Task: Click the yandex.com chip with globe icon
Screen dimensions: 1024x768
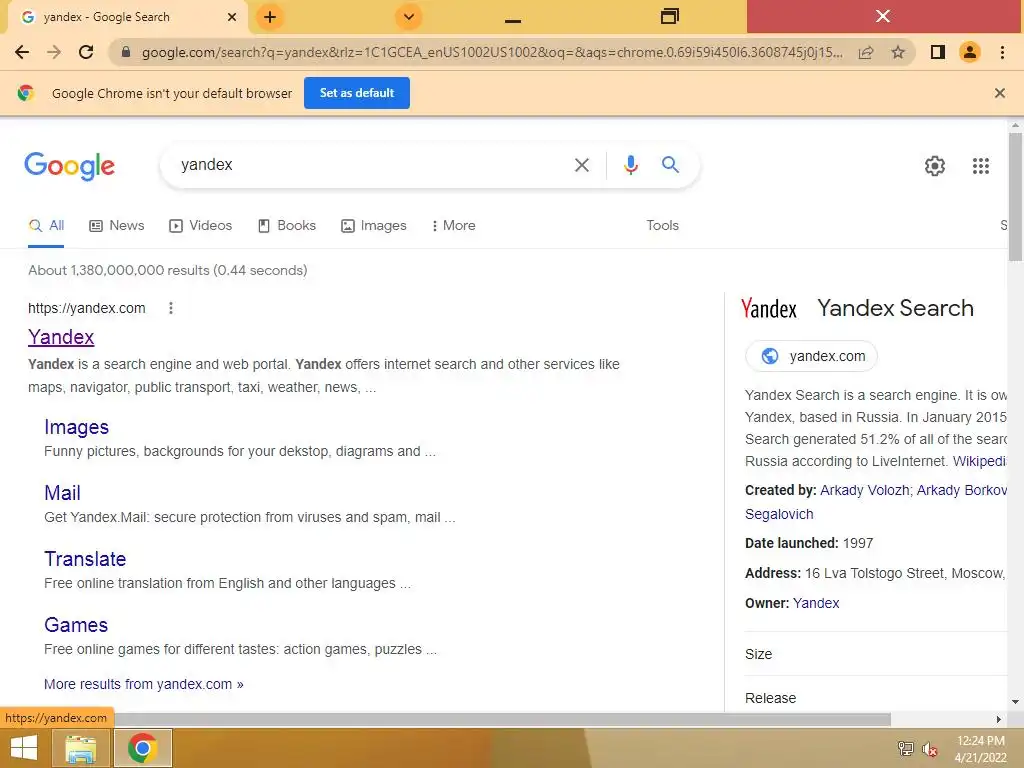Action: pos(811,356)
